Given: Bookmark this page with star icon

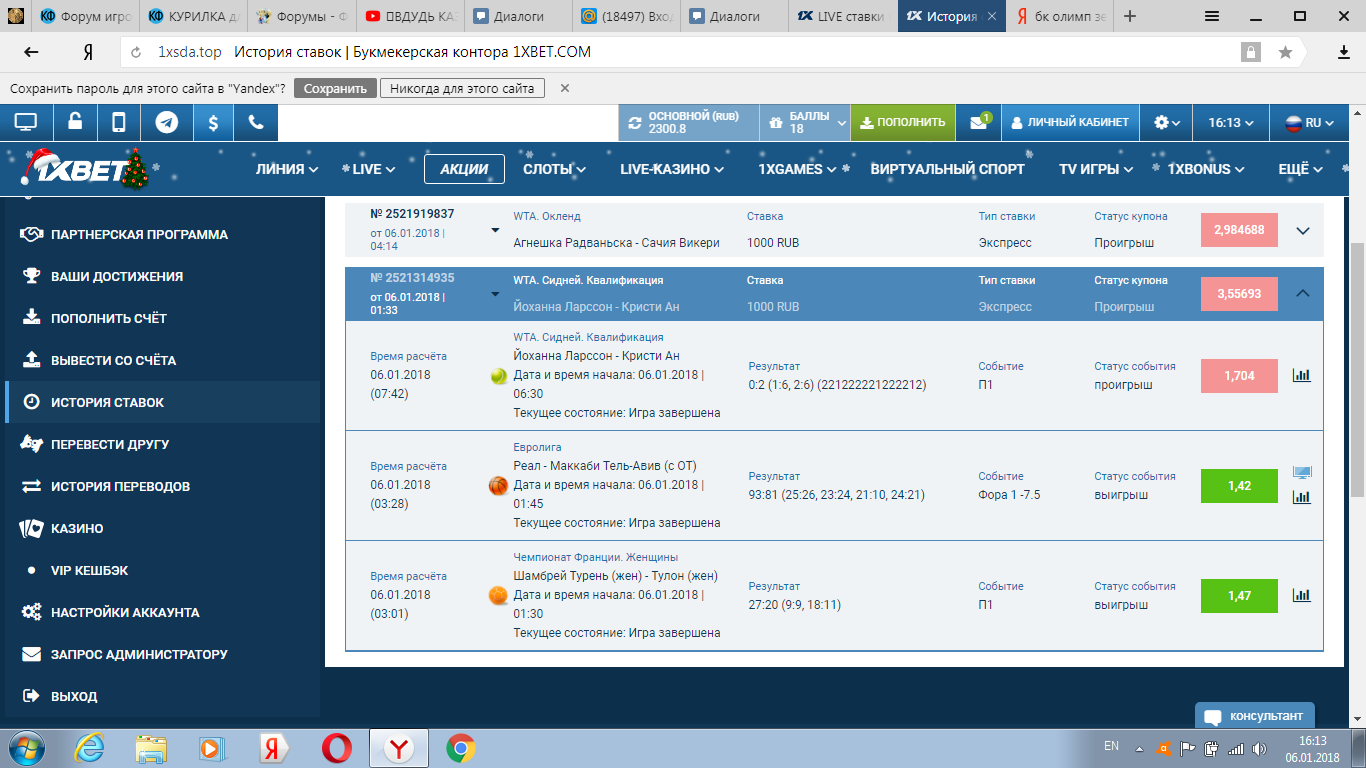Looking at the screenshot, I should coord(1285,52).
